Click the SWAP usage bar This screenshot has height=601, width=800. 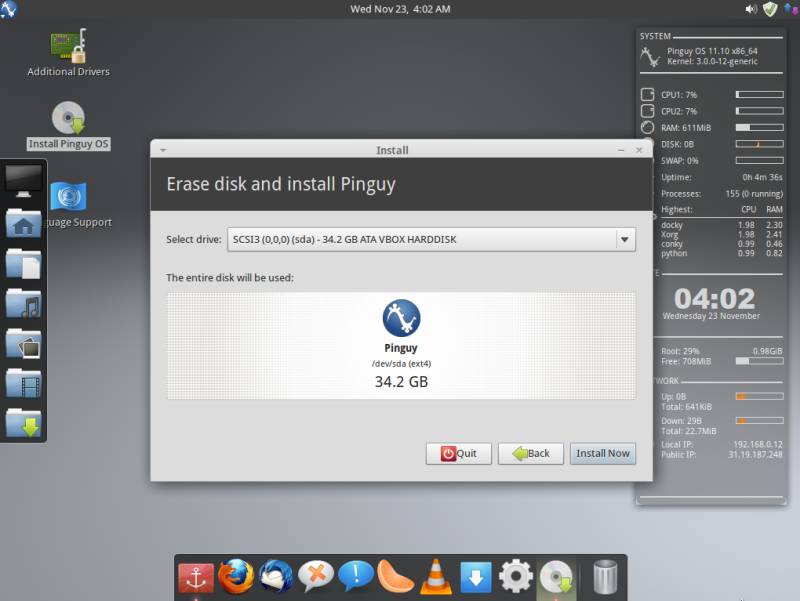click(760, 160)
